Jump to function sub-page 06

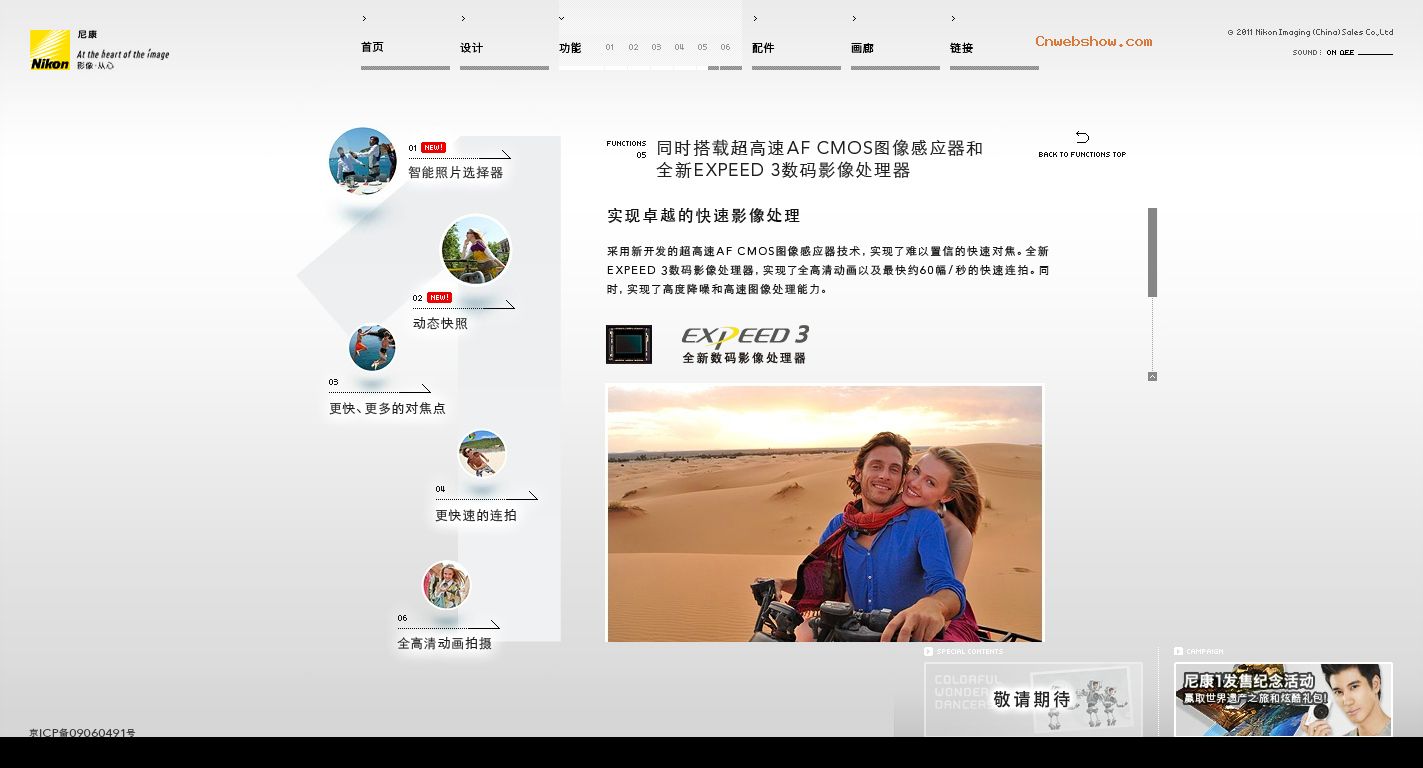click(x=725, y=47)
